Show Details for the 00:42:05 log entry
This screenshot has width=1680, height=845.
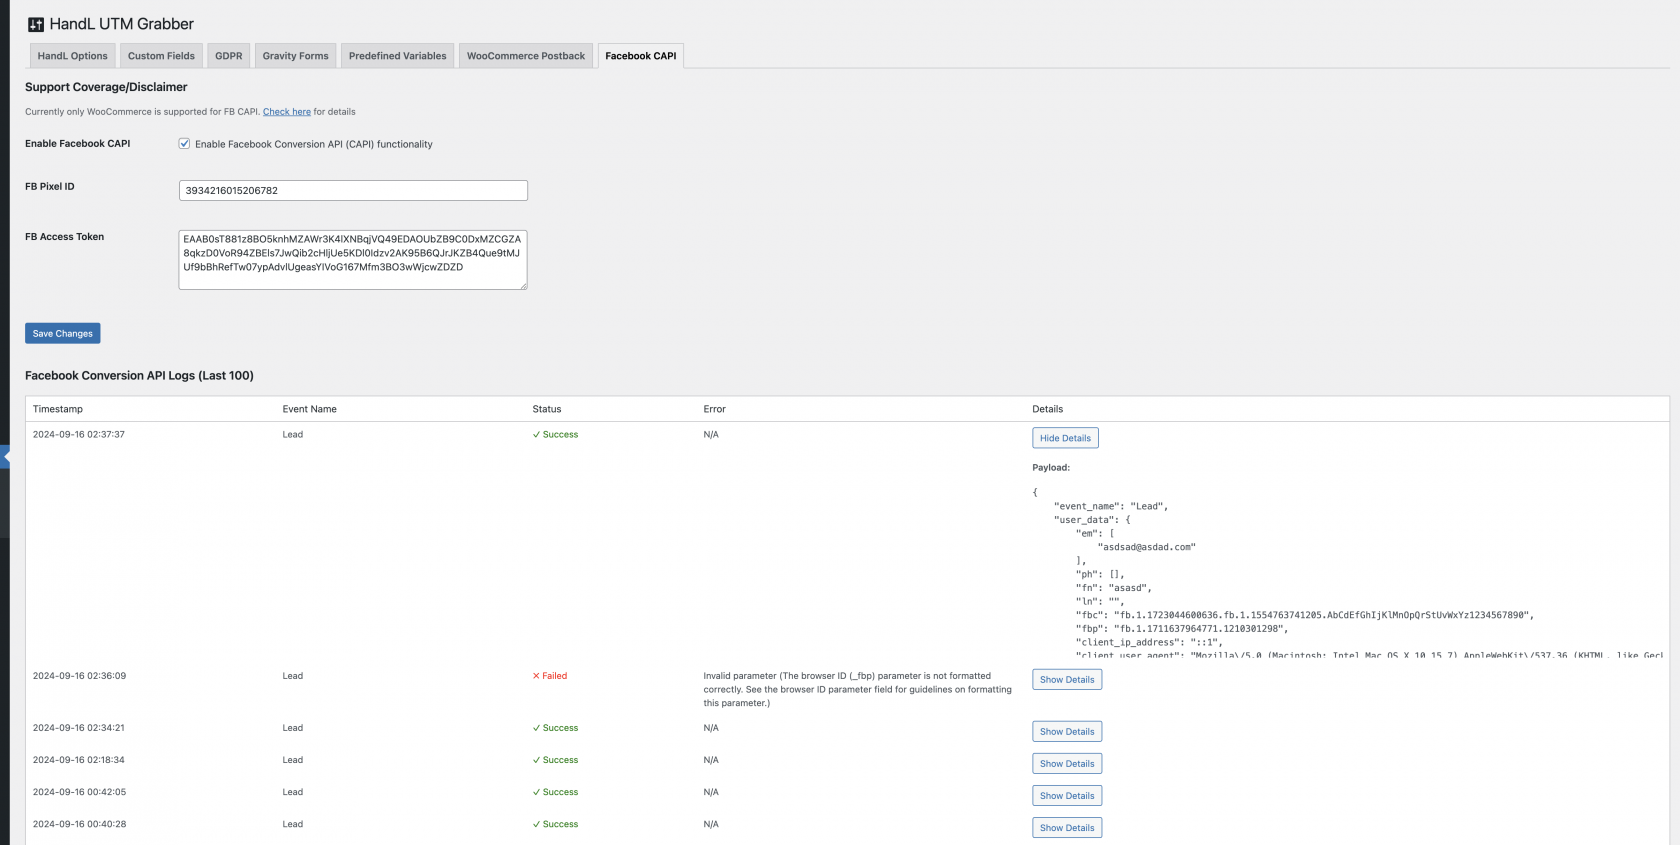[x=1067, y=796]
